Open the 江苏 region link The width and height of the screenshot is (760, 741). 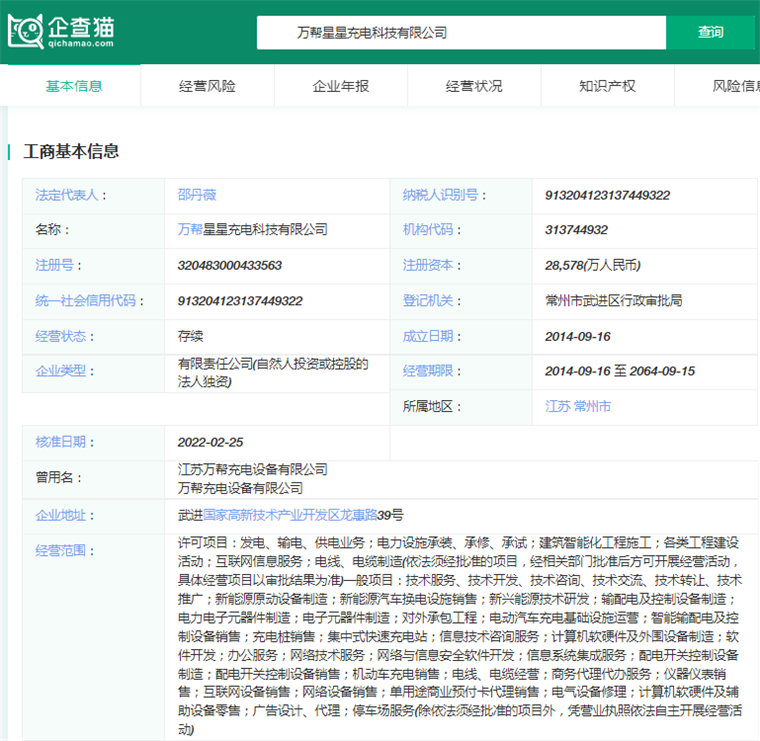(556, 407)
